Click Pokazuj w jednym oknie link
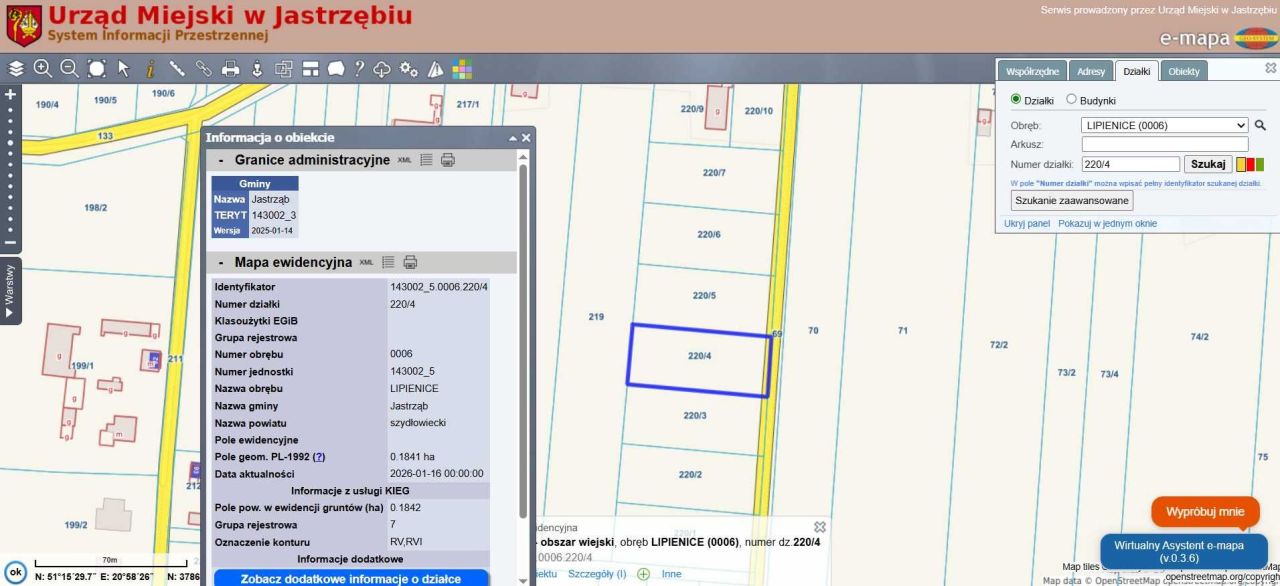Screen dimensions: 1280x586 1107,224
